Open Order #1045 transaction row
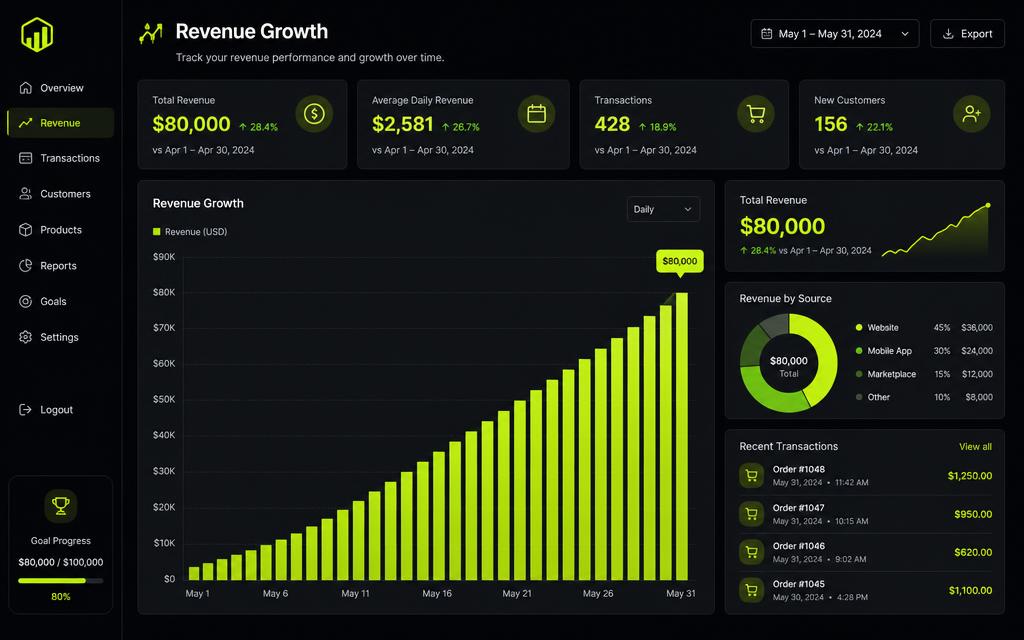Image resolution: width=1024 pixels, height=640 pixels. click(x=865, y=590)
